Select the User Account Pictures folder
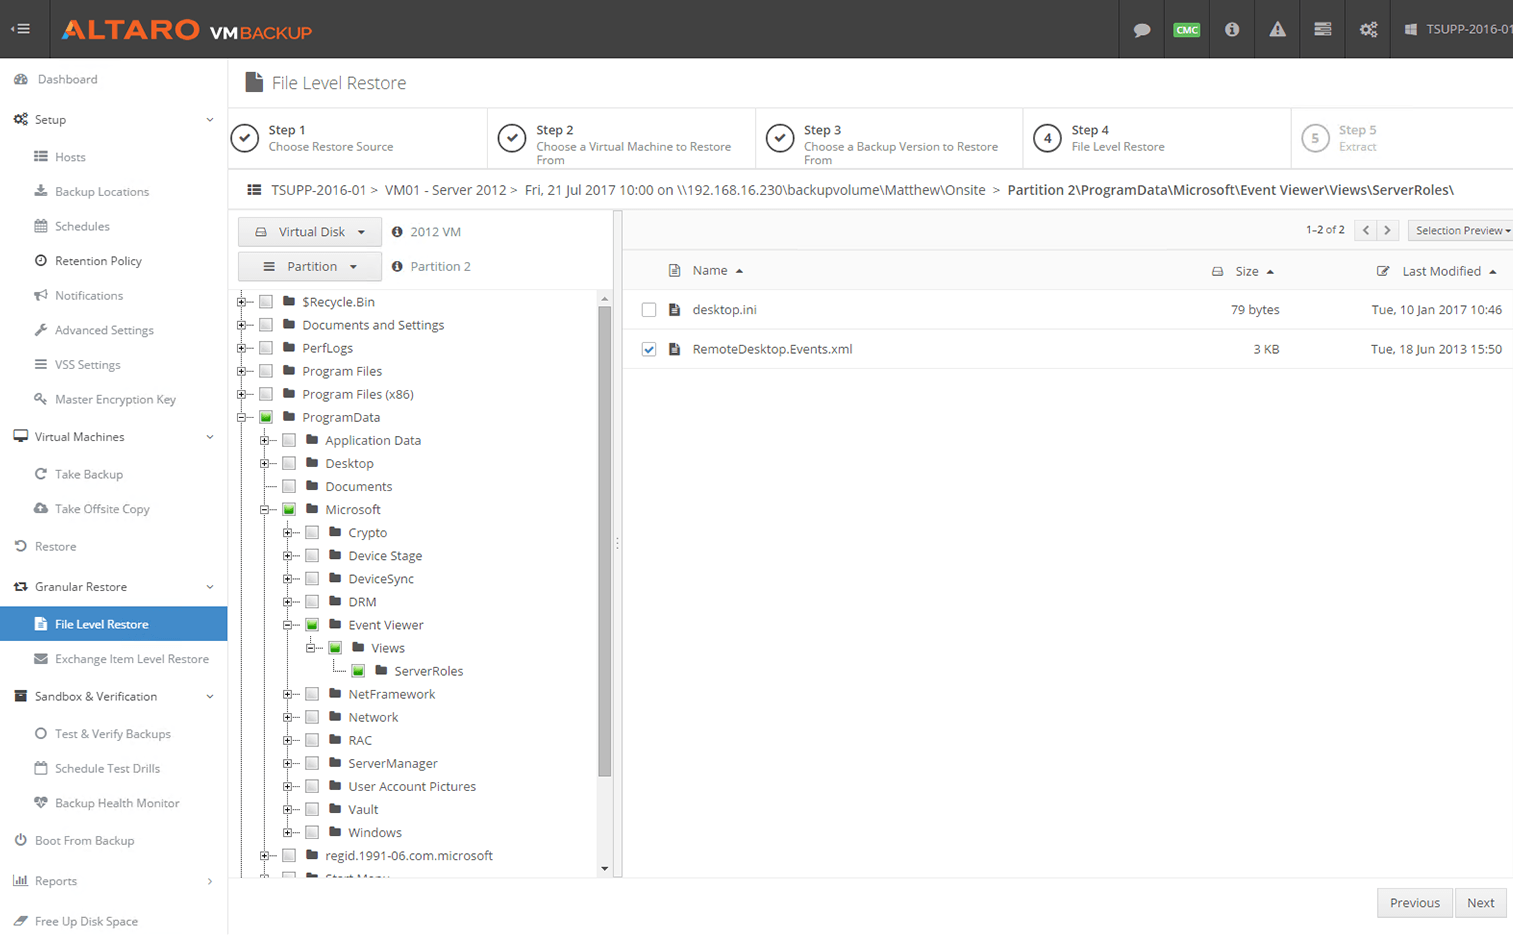The image size is (1513, 935). point(412,786)
